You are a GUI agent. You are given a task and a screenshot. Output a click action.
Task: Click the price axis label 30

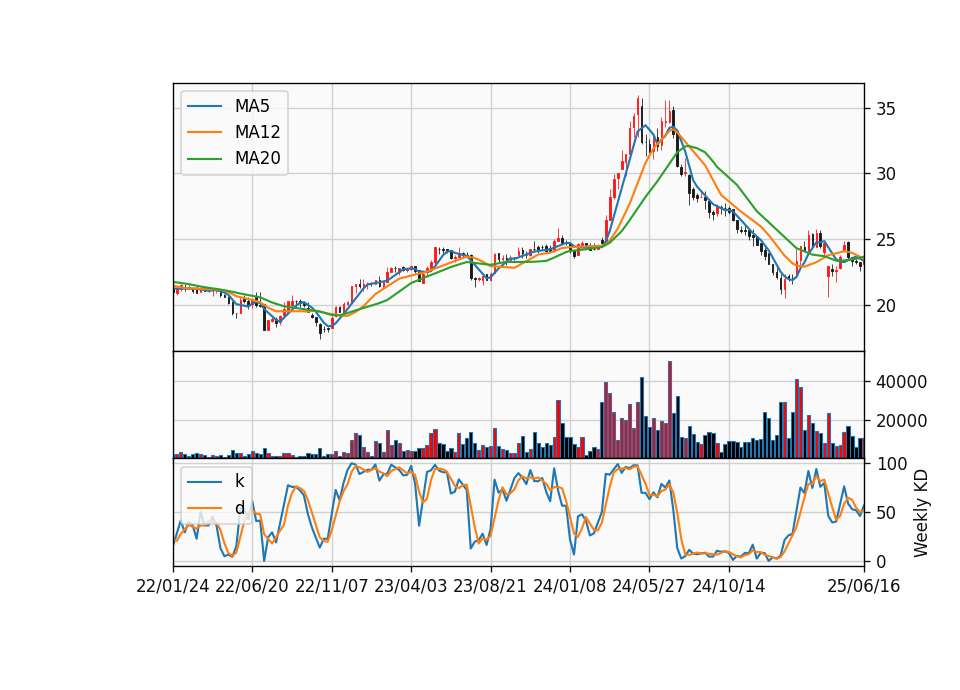885,174
